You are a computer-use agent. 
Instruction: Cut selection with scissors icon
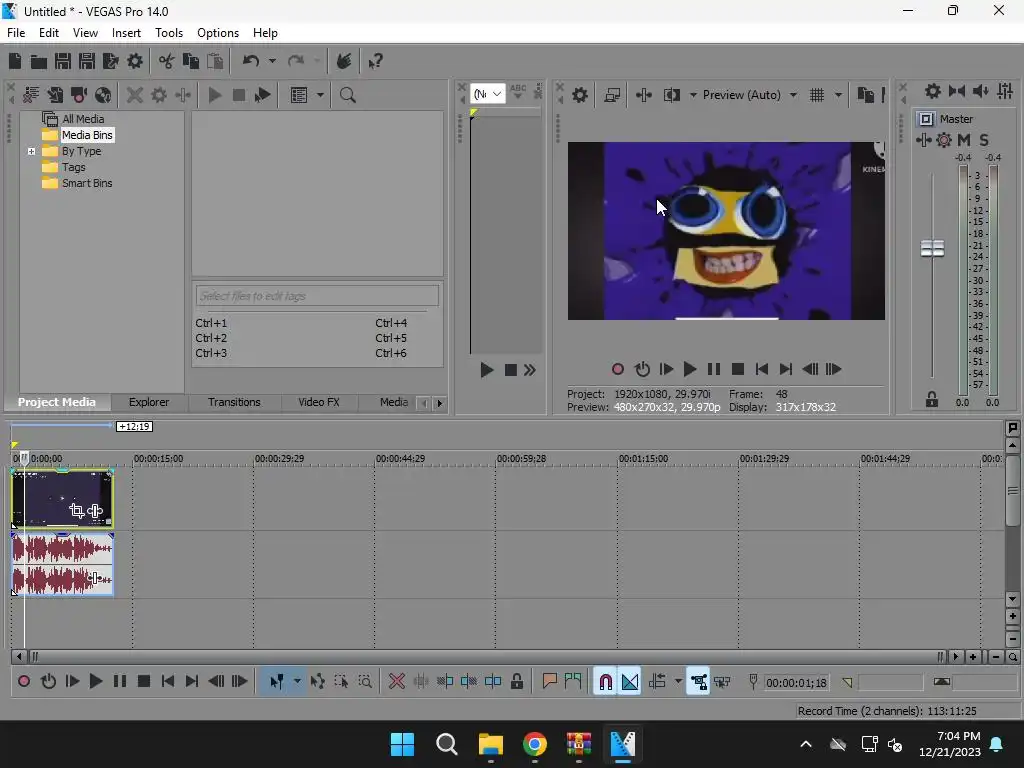click(x=167, y=61)
